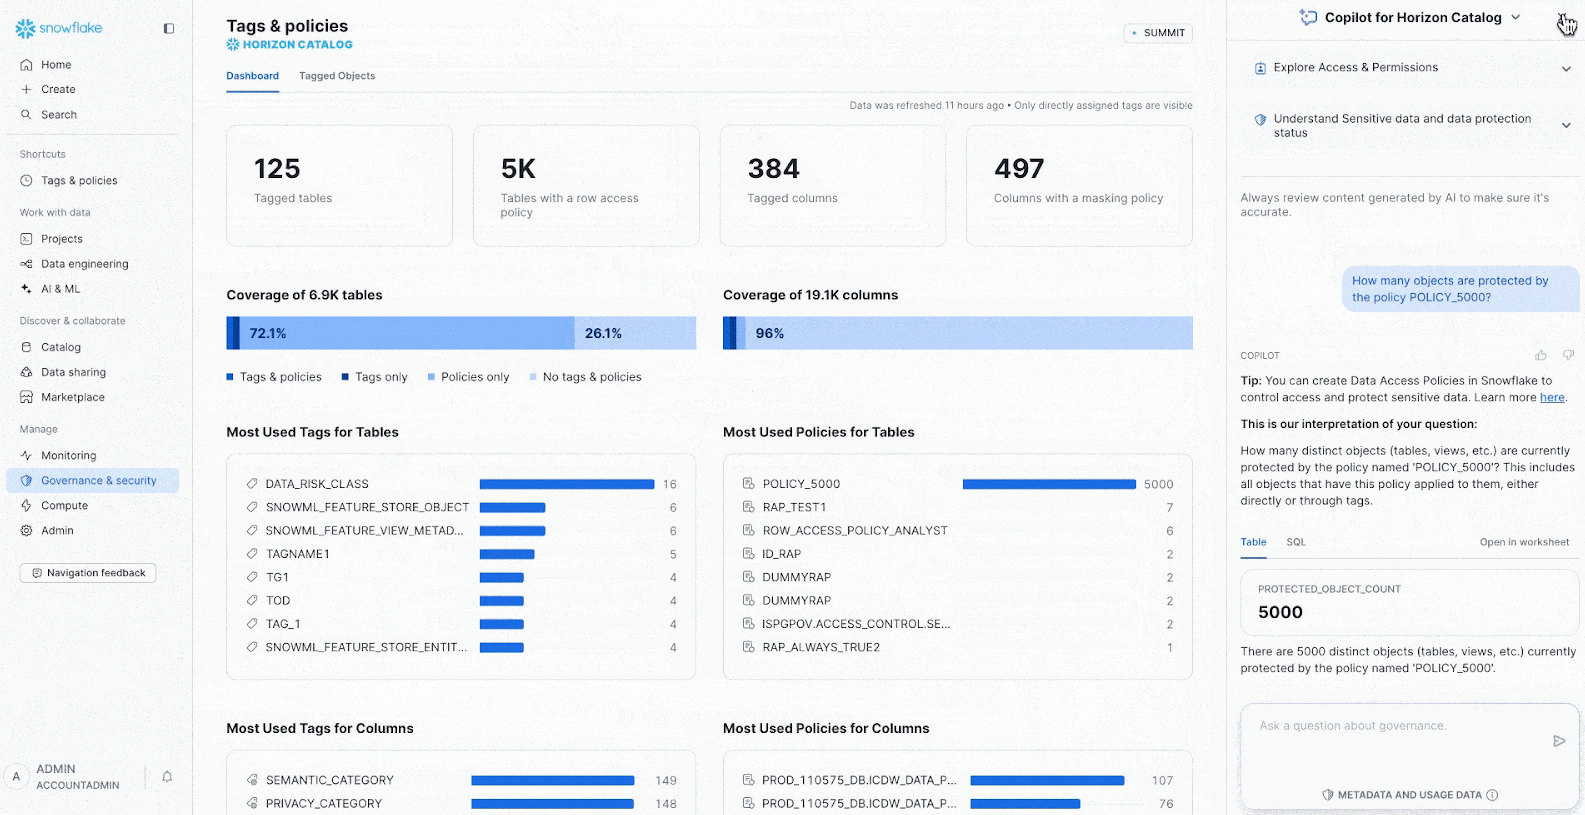Click the Navigation feedback button

[88, 573]
